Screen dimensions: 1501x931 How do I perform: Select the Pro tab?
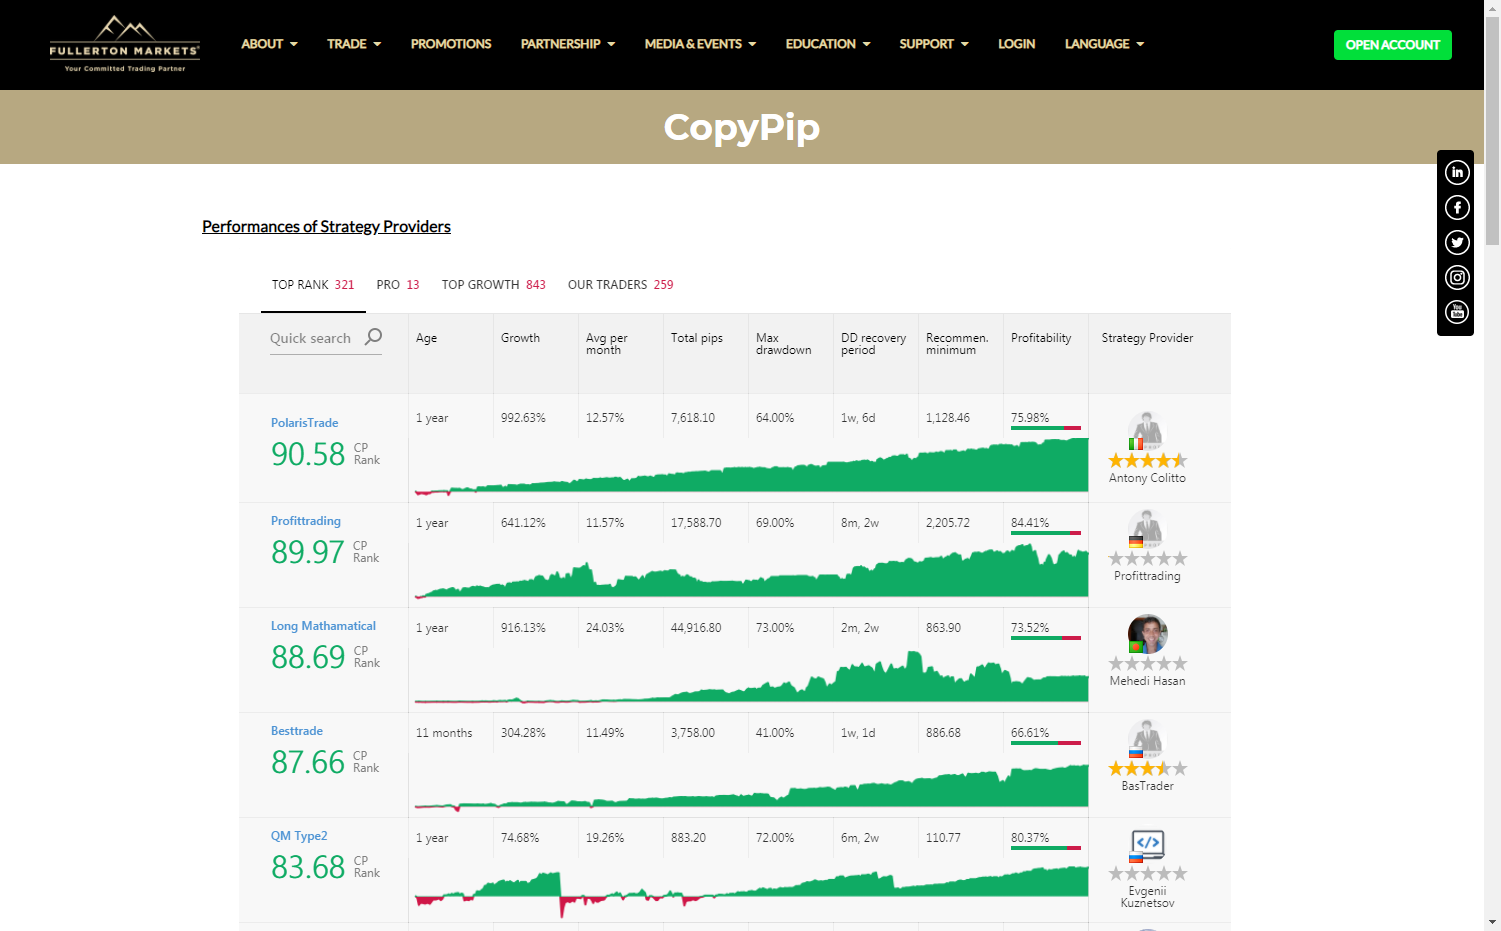pos(398,285)
